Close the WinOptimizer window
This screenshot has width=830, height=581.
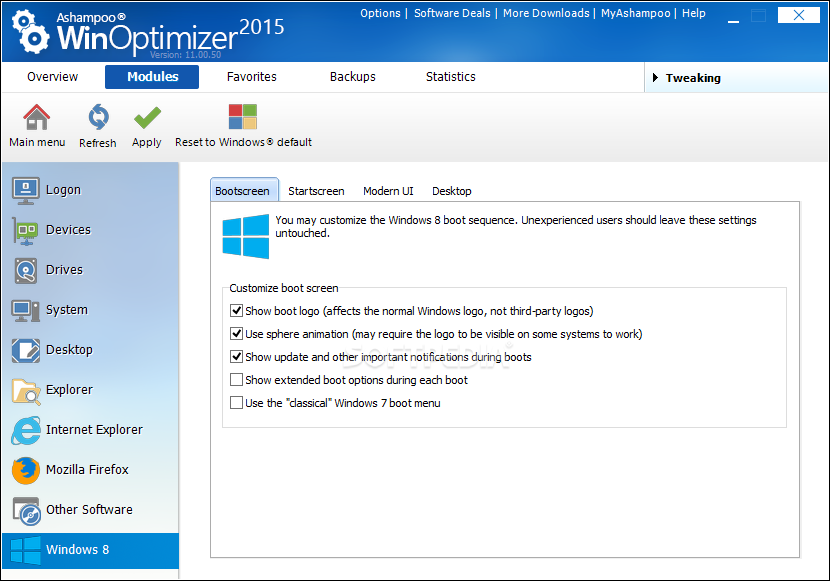798,15
